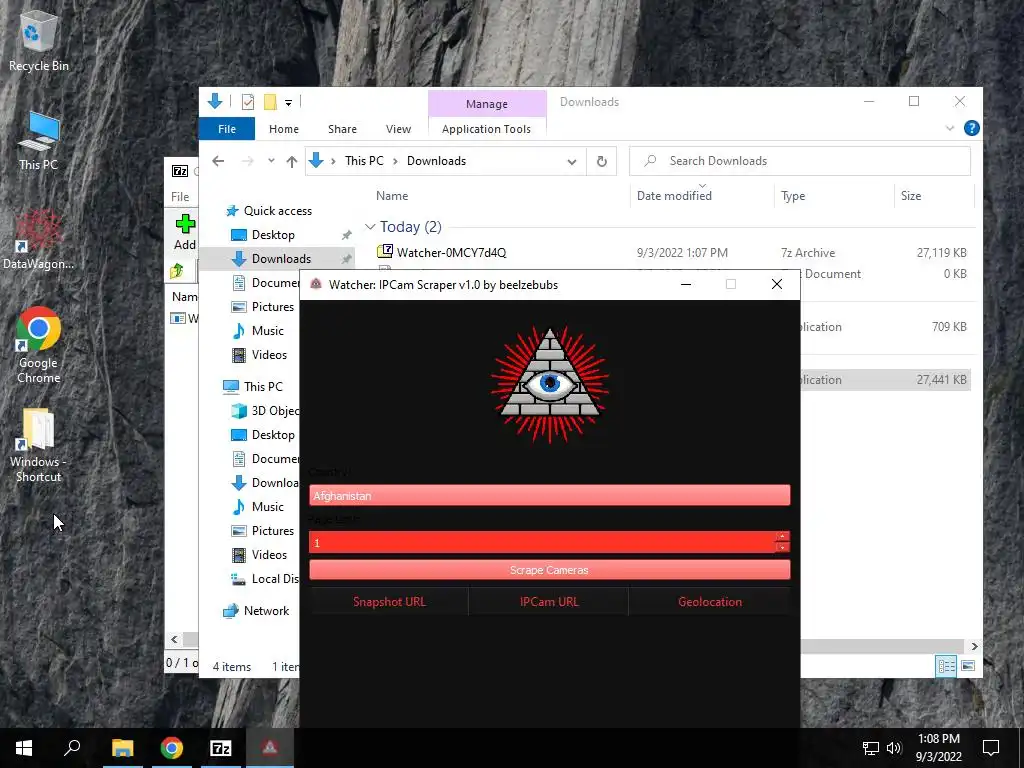Select Videos under This PC
1024x768 pixels.
[269, 555]
